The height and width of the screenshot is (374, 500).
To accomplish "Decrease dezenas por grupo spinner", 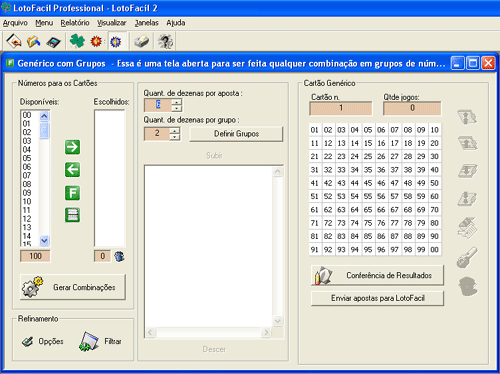I will (x=174, y=137).
